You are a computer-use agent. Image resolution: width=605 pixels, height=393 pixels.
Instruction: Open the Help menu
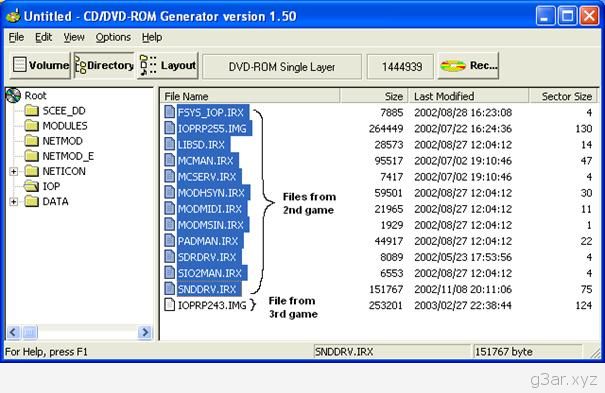(x=152, y=37)
